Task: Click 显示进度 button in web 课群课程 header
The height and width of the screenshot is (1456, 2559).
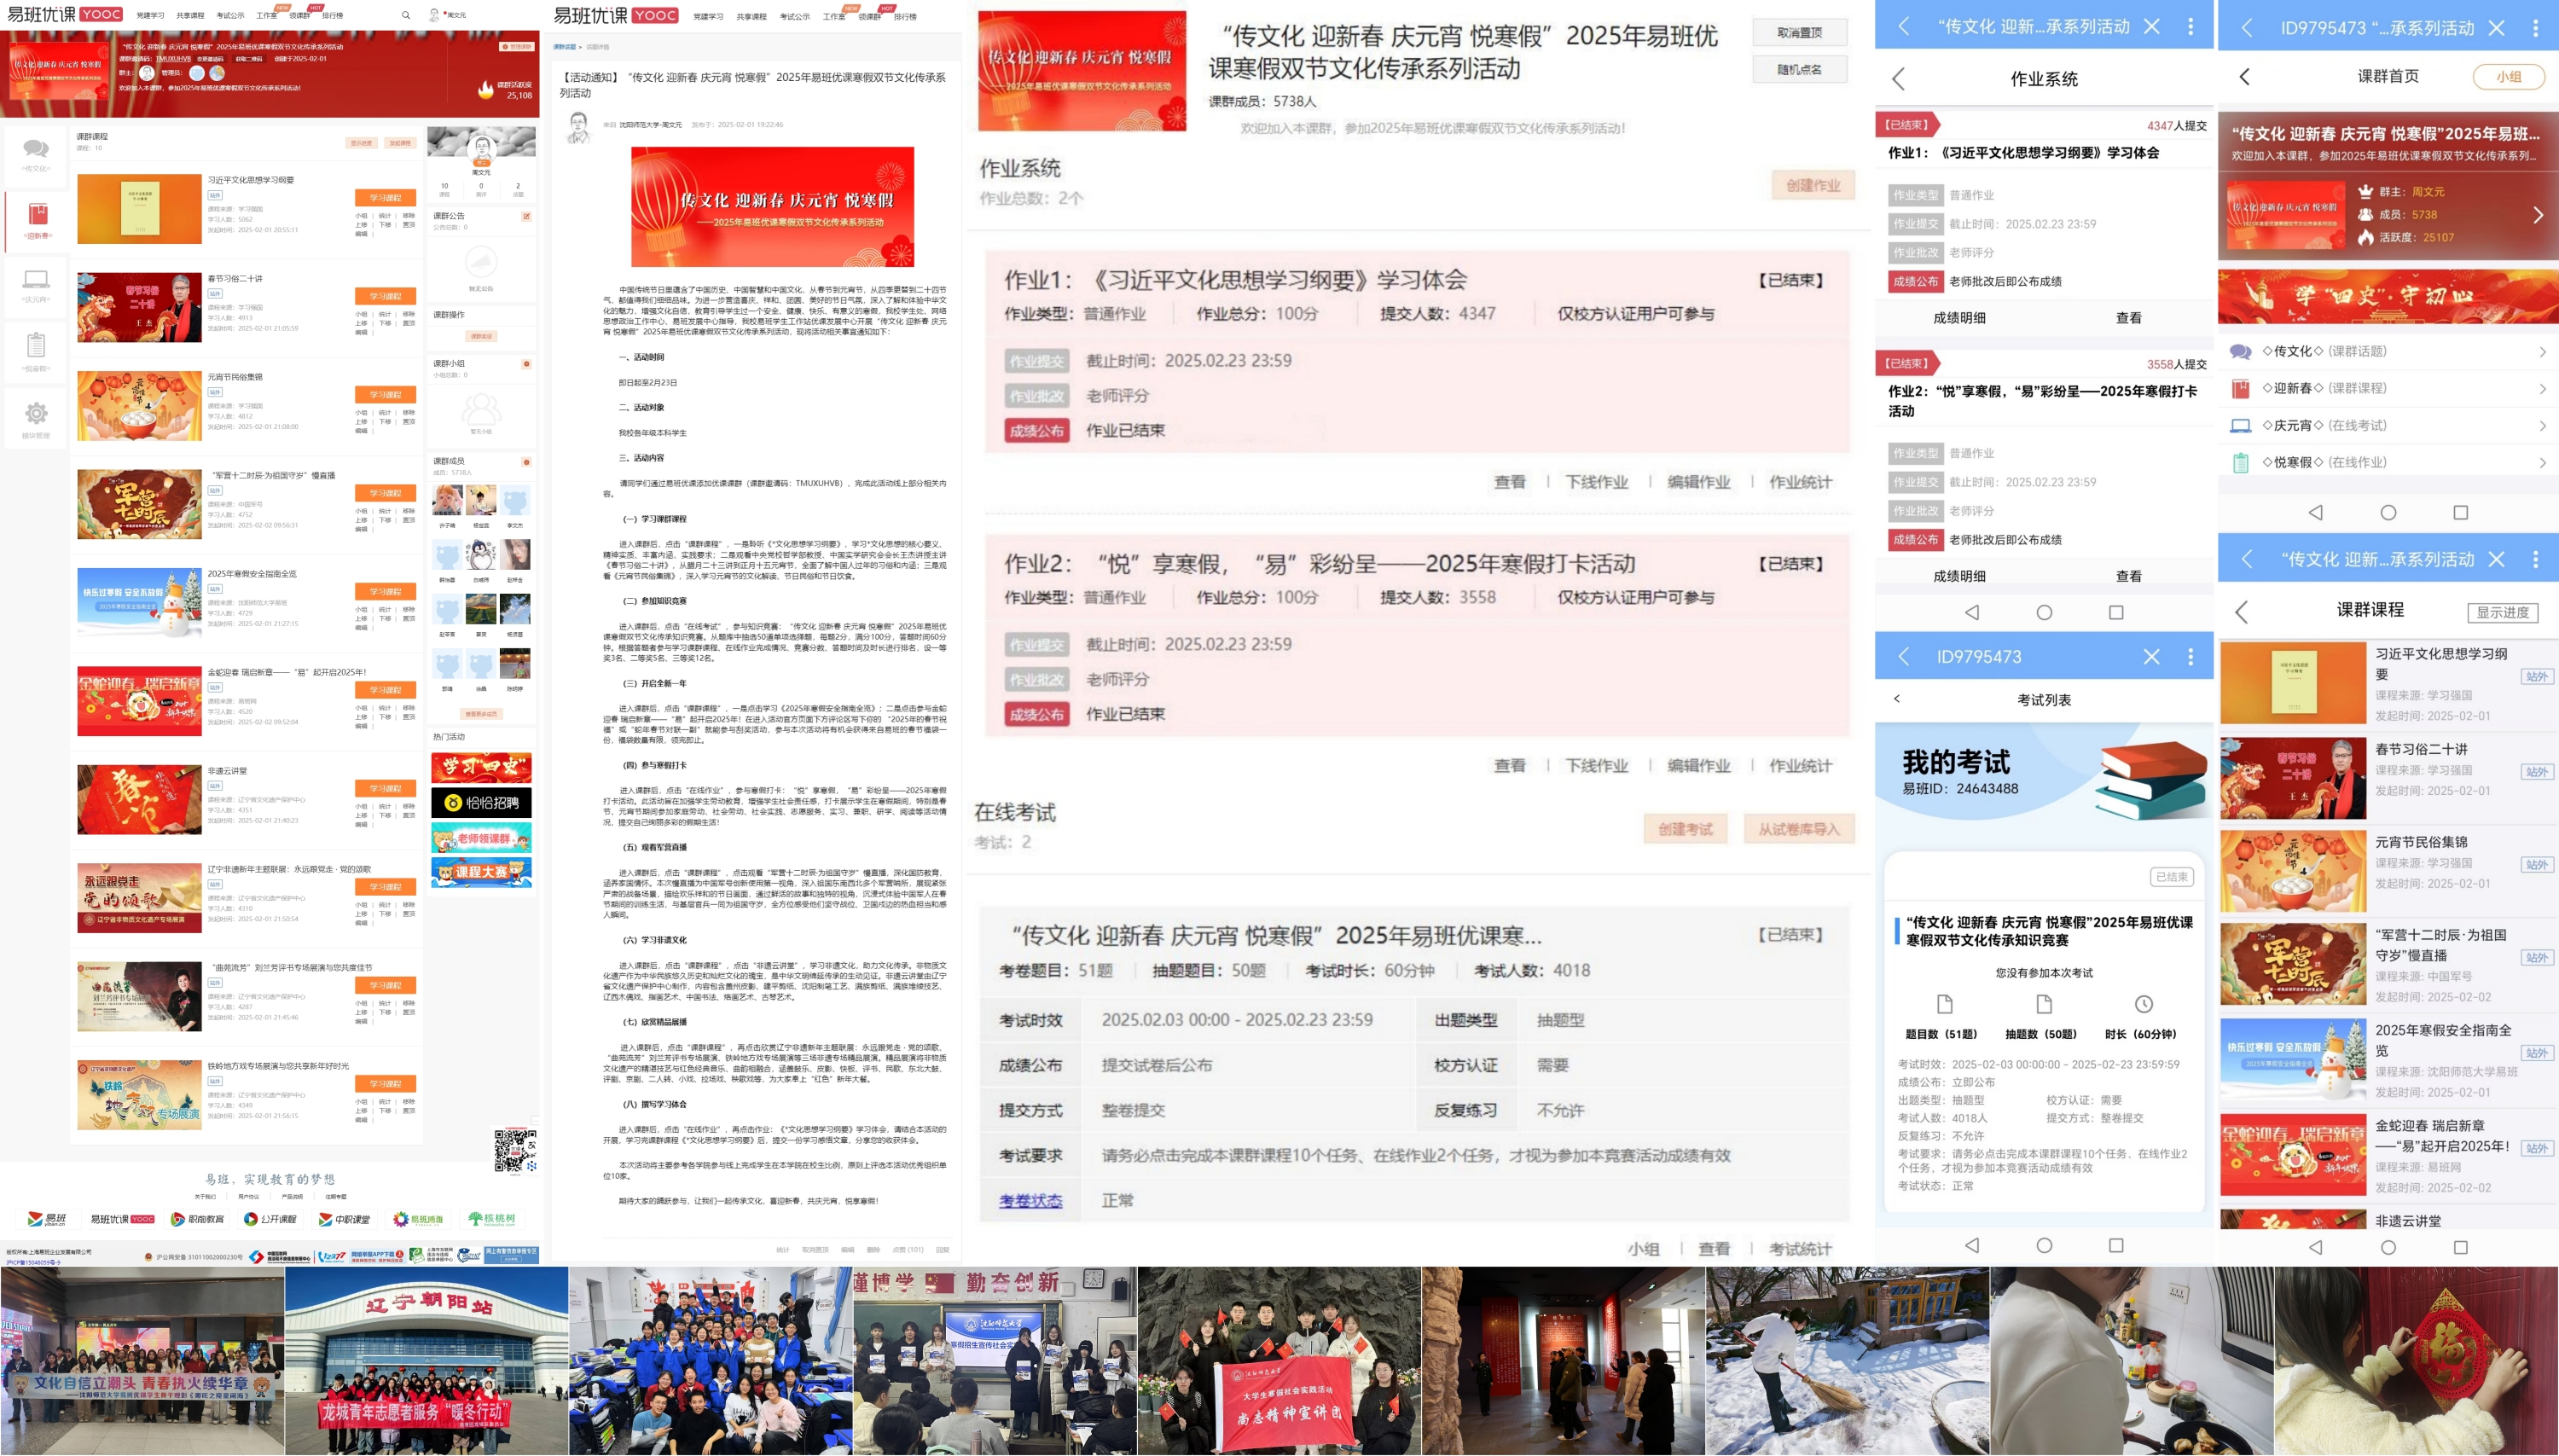Action: pyautogui.click(x=361, y=143)
